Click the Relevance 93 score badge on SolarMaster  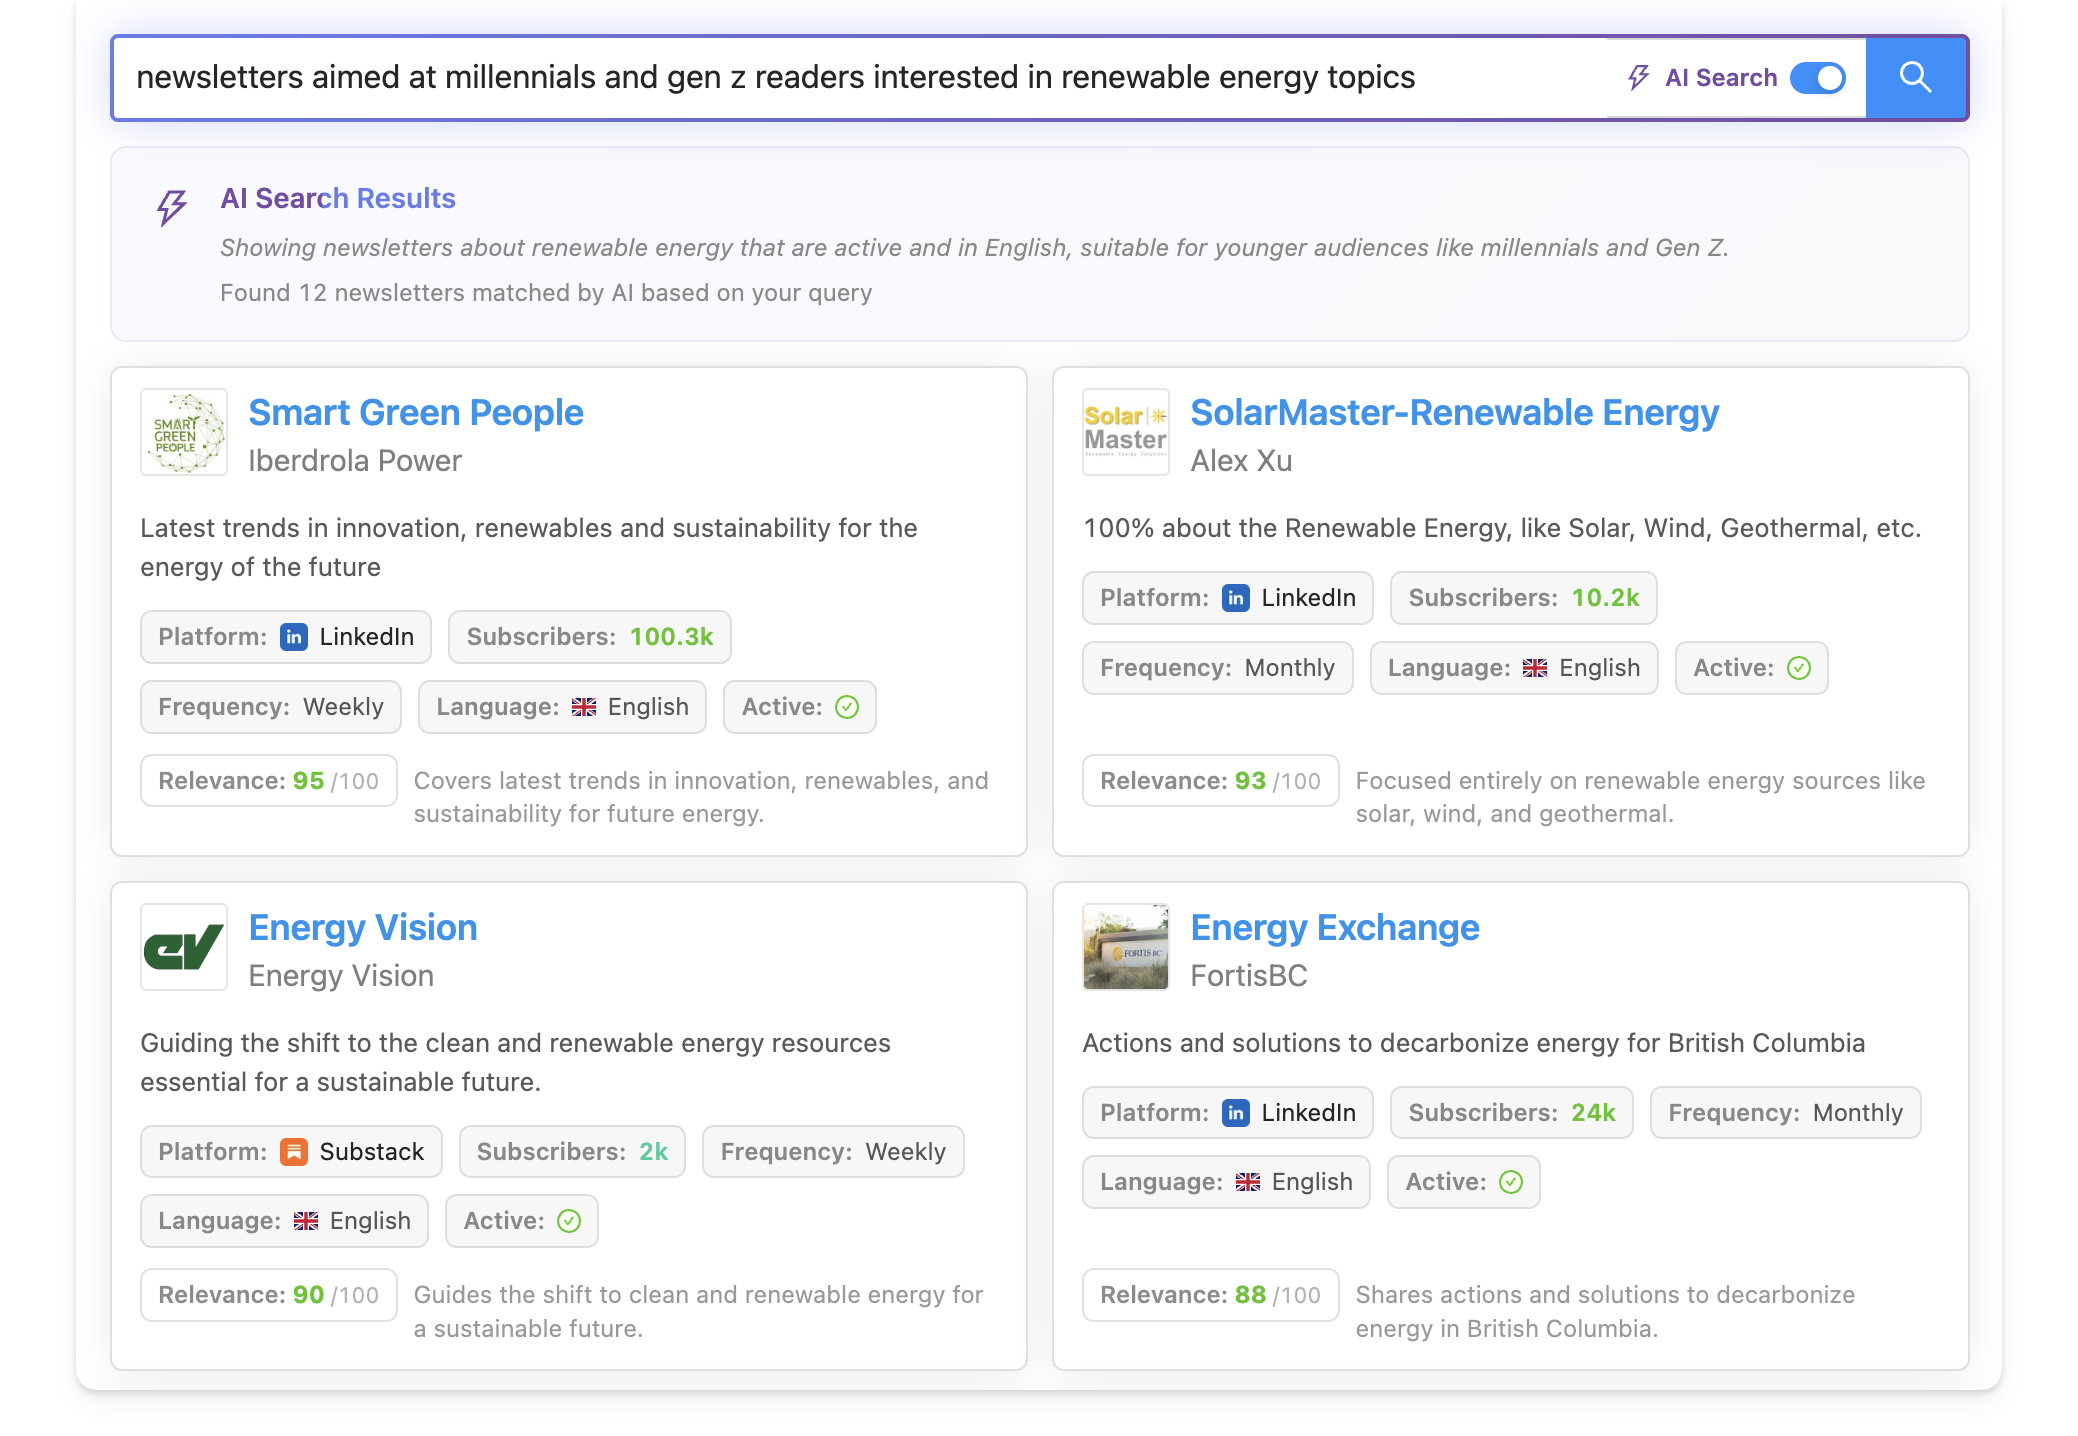click(1210, 780)
